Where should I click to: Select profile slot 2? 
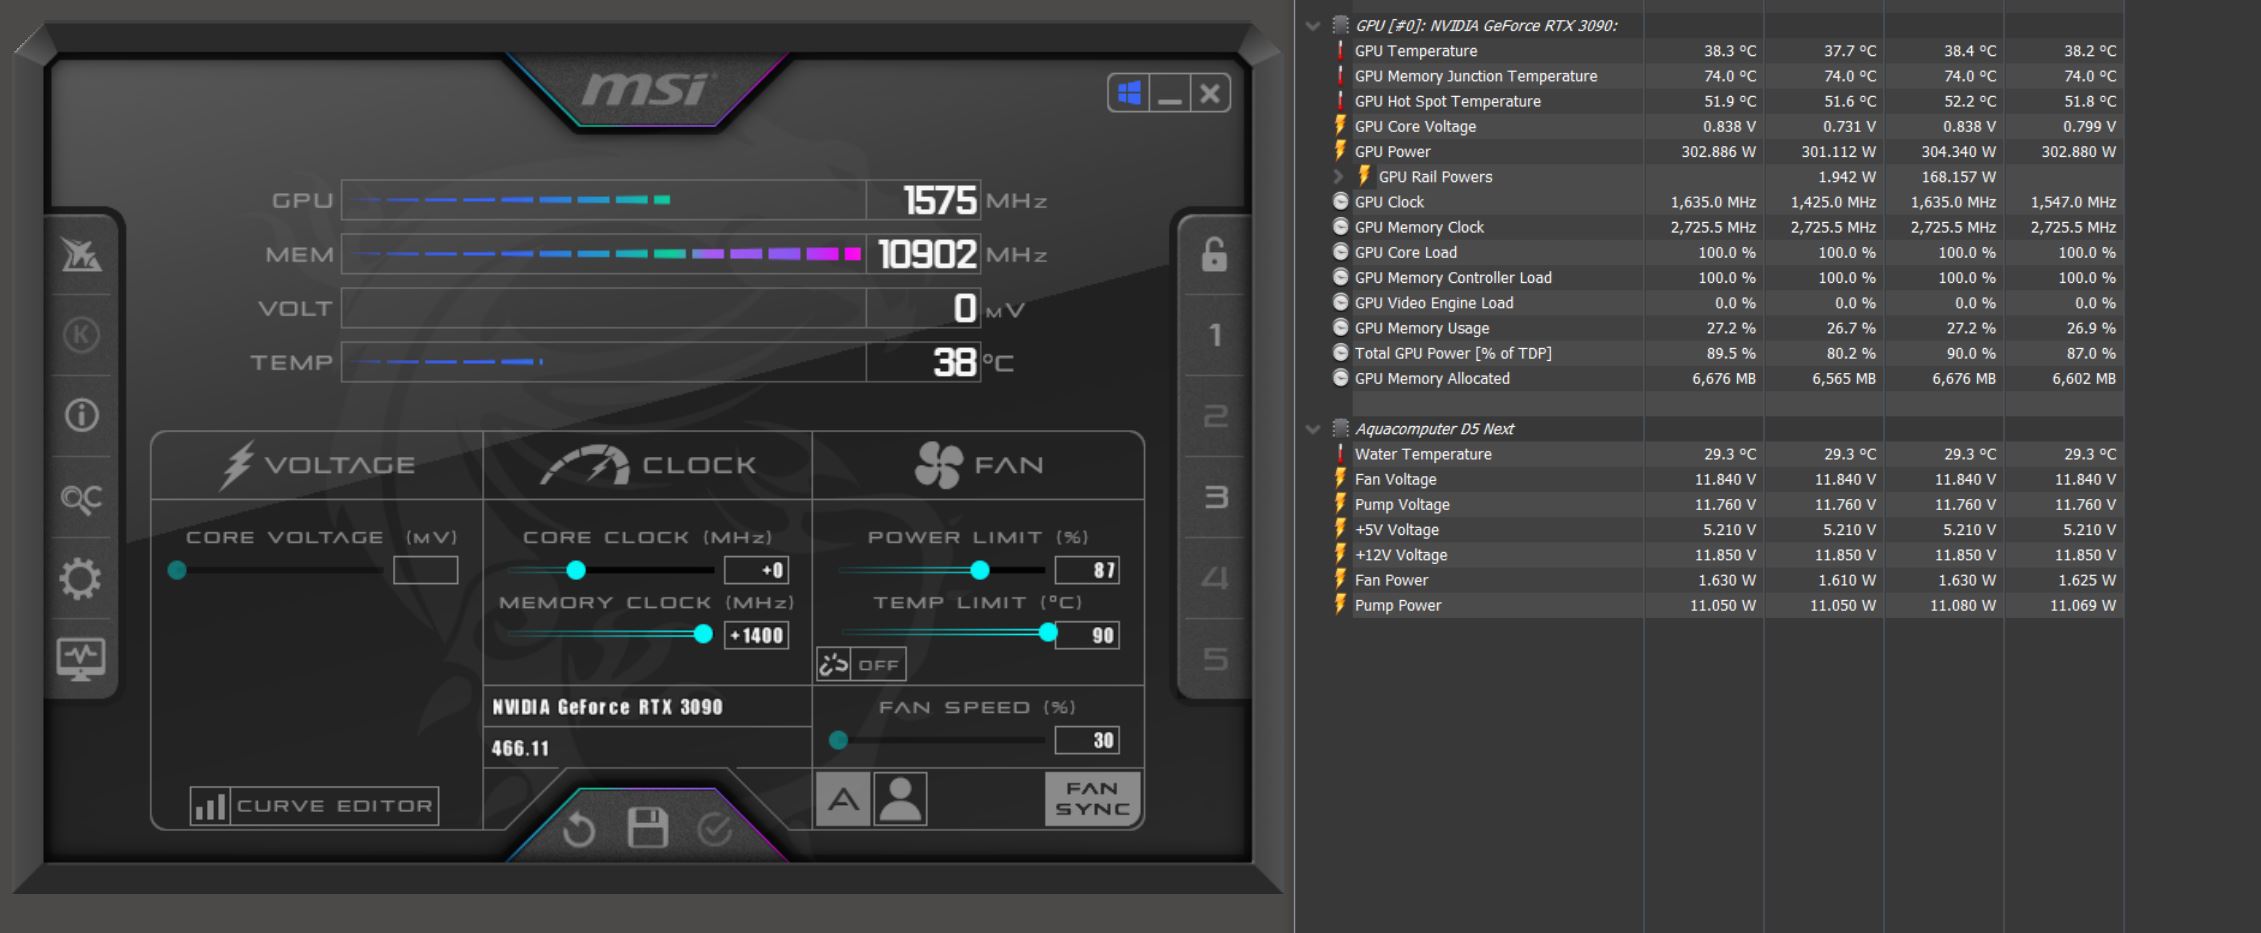point(1214,416)
